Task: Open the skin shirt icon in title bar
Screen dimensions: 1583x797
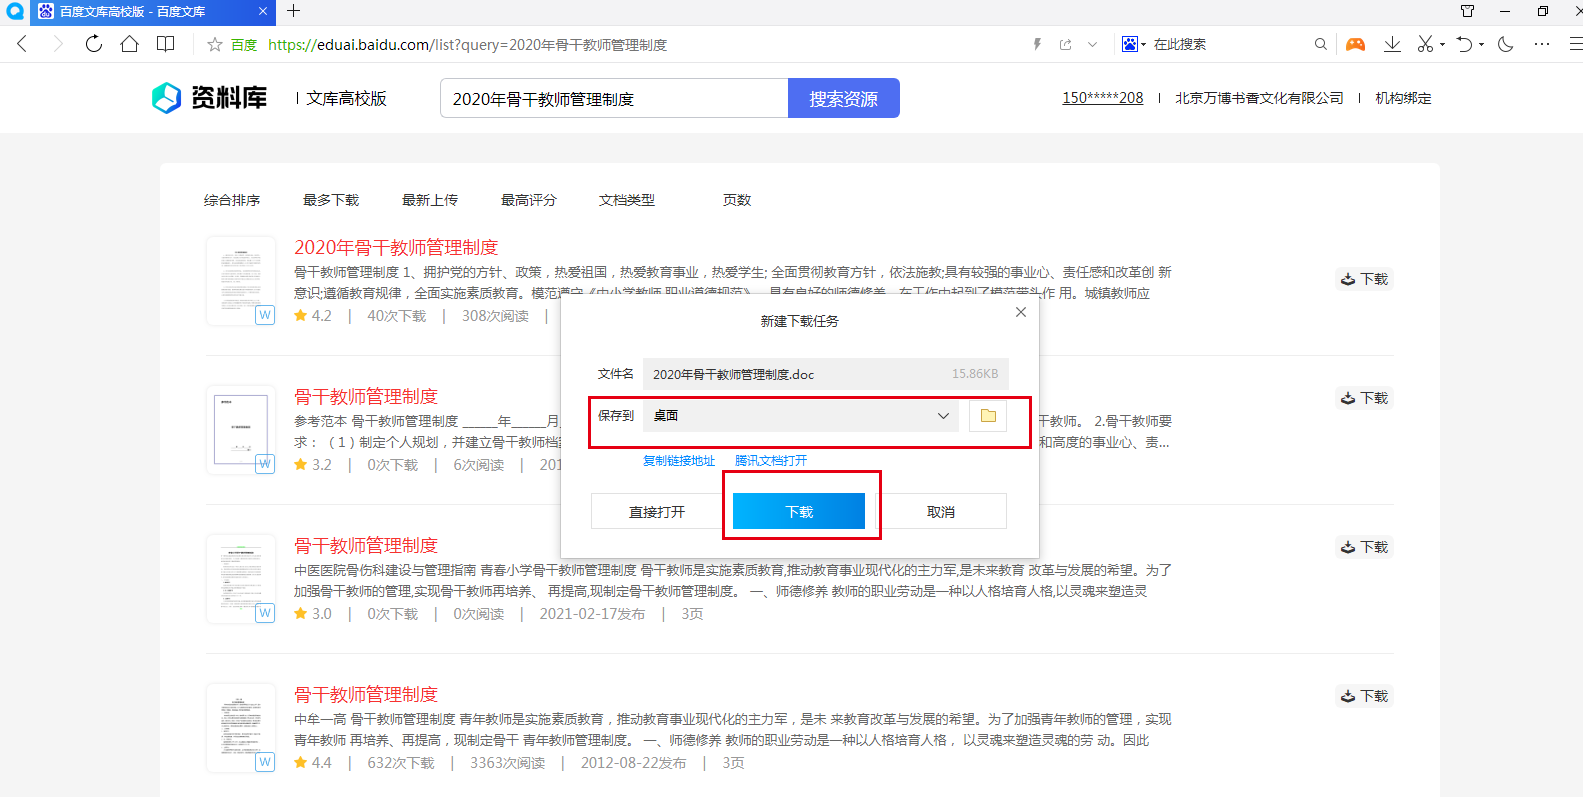Action: click(1467, 11)
